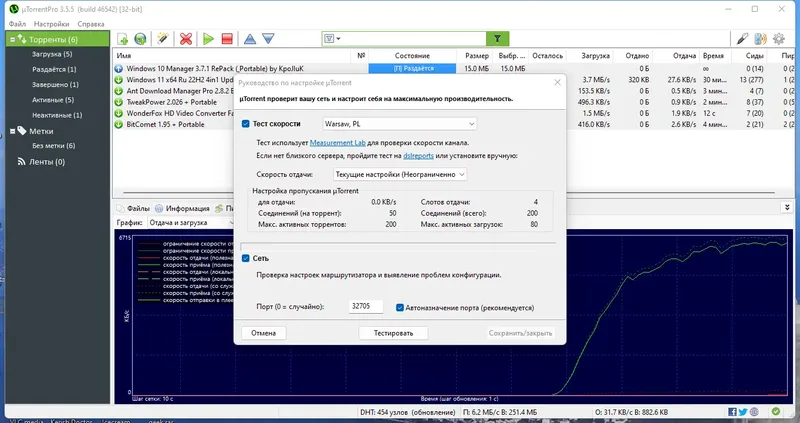Screen dimensions: 800x423
Task: Uncheck Автоназначение порта checkbox
Action: click(x=400, y=308)
